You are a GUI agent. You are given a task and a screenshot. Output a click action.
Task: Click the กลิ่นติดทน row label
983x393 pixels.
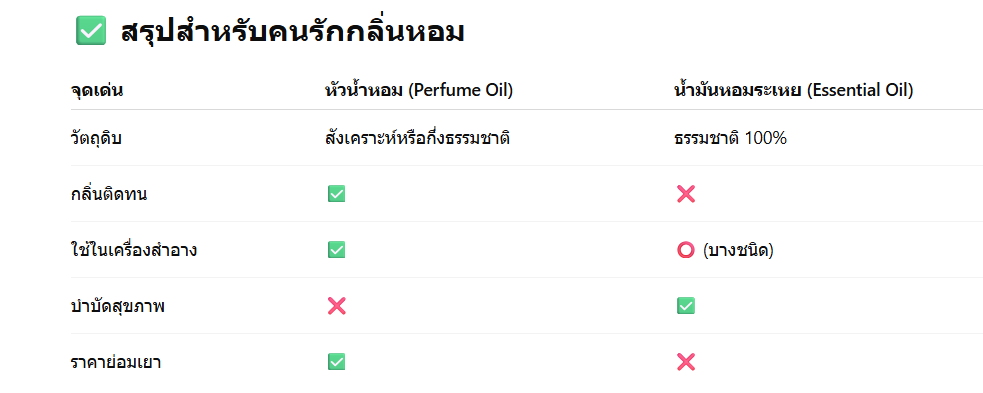click(109, 194)
